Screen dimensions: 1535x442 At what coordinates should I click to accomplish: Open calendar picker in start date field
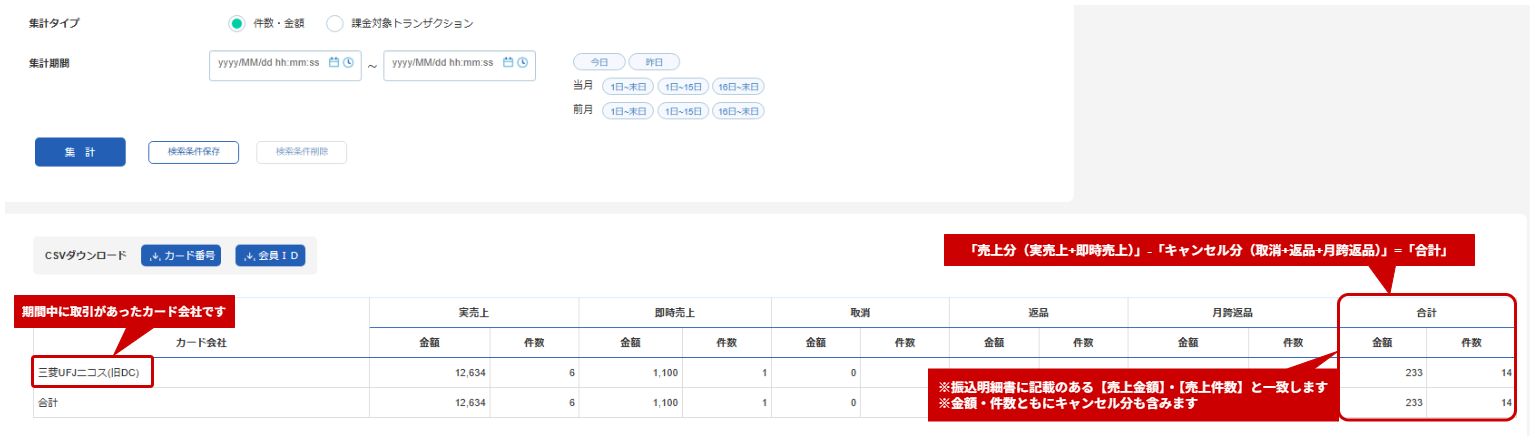[x=334, y=62]
